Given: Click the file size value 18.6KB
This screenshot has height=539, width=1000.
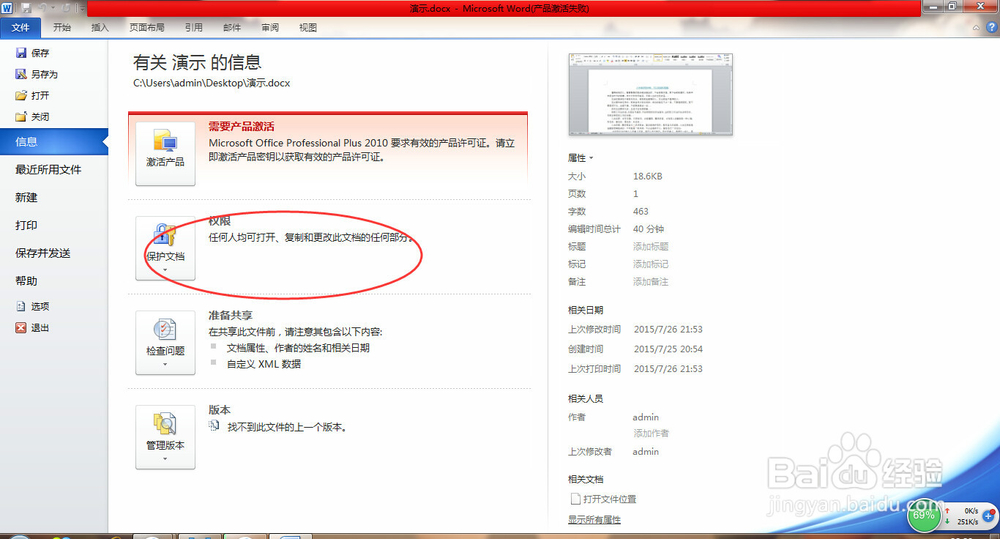Looking at the screenshot, I should (x=647, y=176).
